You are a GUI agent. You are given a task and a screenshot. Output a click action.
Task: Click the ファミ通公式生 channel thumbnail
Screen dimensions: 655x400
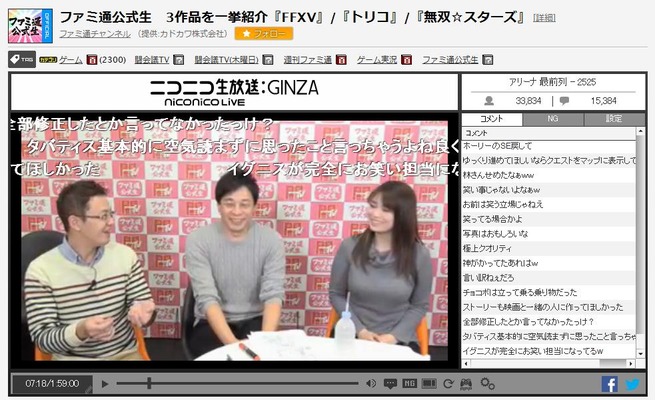click(x=30, y=25)
